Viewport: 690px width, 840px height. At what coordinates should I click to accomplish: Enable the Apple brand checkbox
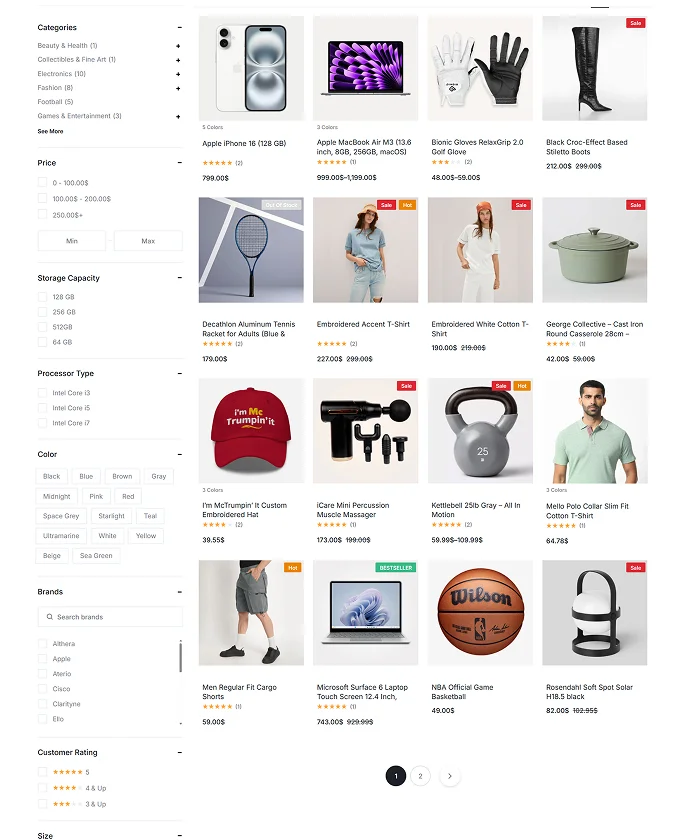(42, 659)
